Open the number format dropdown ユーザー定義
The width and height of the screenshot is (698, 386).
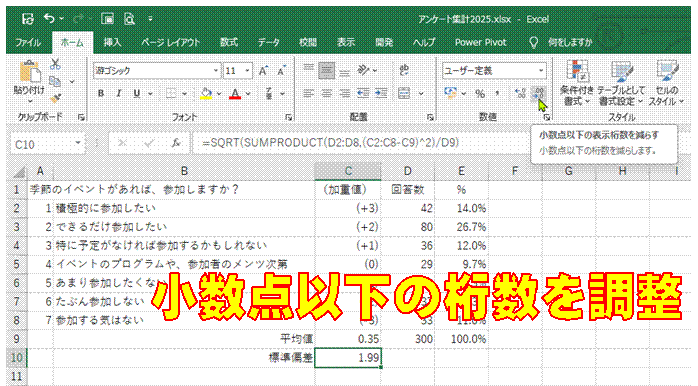tap(541, 71)
